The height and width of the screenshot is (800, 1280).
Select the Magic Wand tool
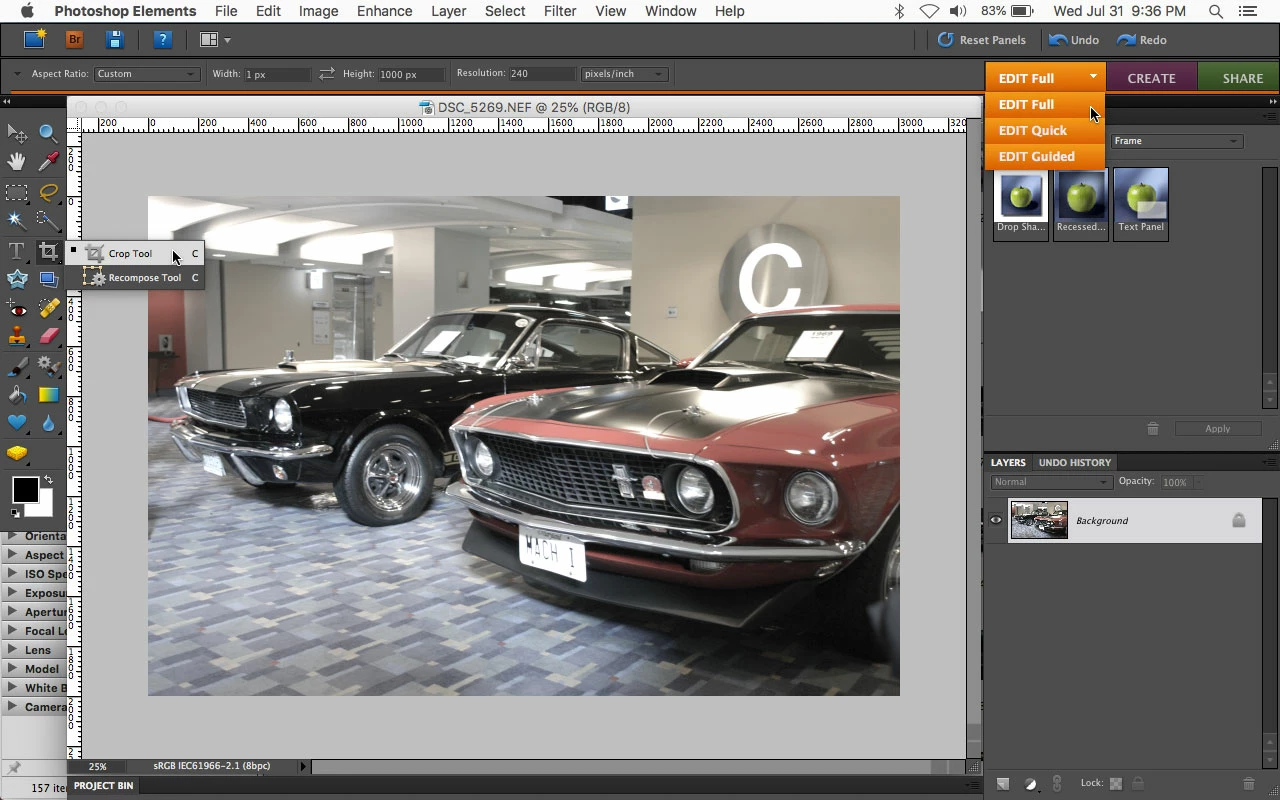[x=17, y=221]
